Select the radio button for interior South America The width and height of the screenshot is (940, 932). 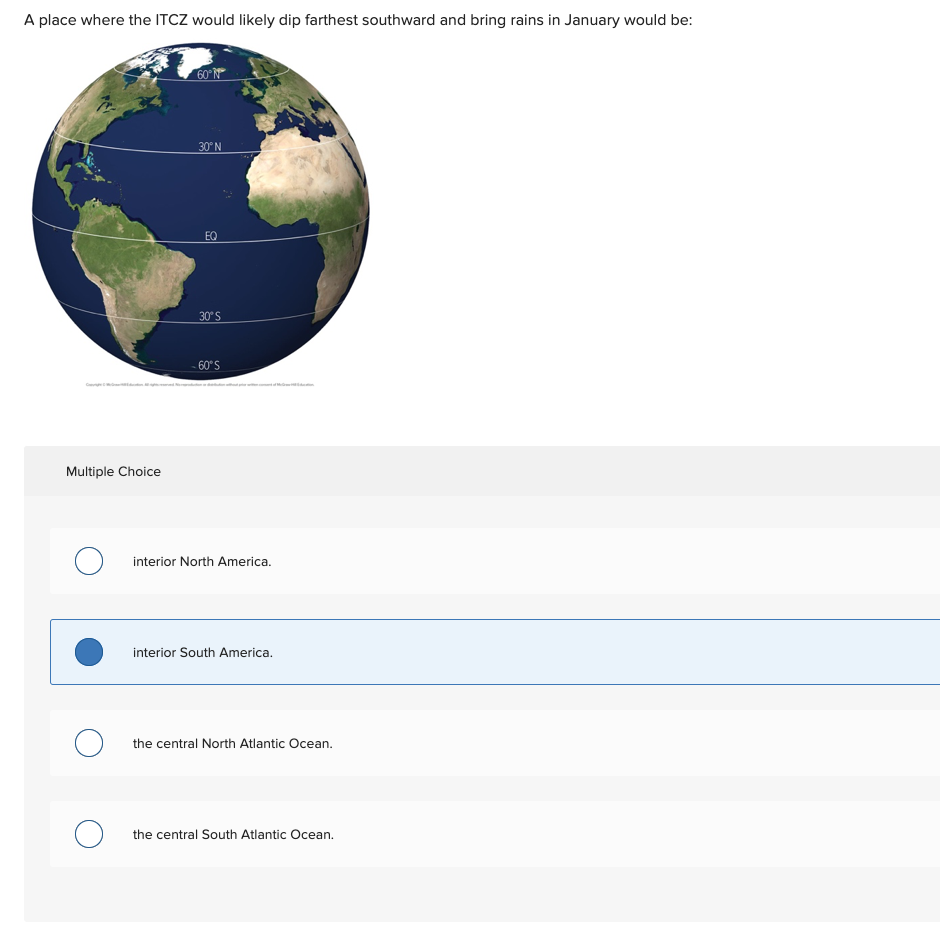[x=88, y=652]
